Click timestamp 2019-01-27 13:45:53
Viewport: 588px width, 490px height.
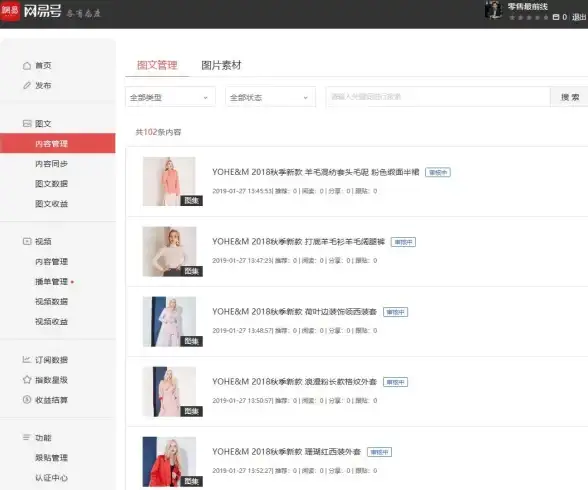tap(242, 191)
